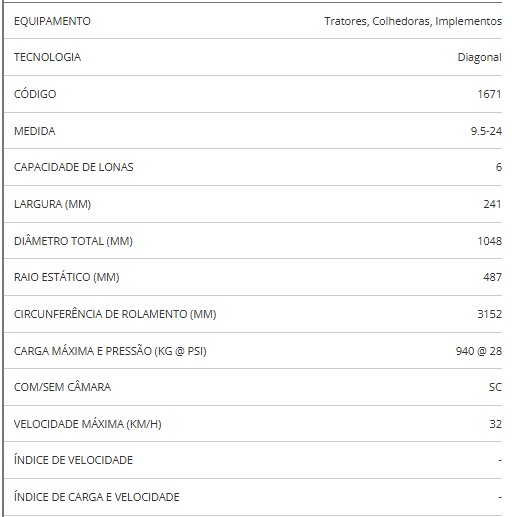Viewport: 512px width, 517px height.
Task: Select the width value 241
Action: [492, 204]
